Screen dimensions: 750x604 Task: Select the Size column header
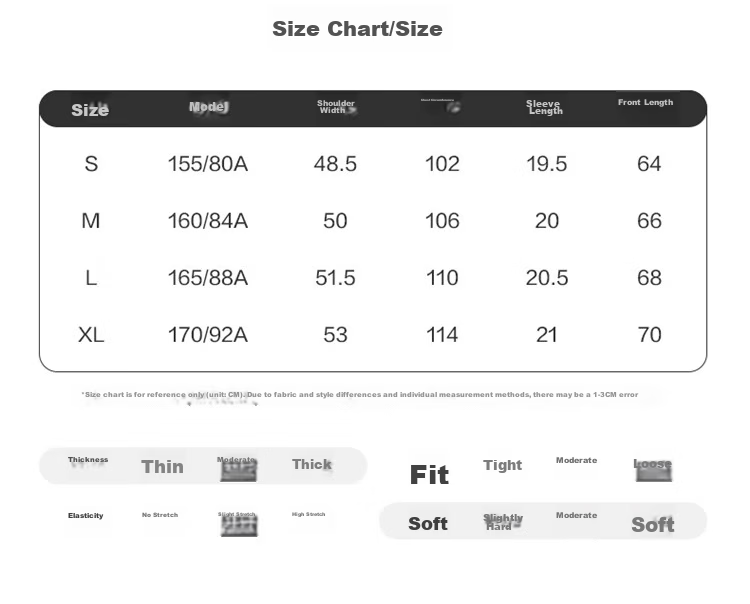click(x=90, y=110)
